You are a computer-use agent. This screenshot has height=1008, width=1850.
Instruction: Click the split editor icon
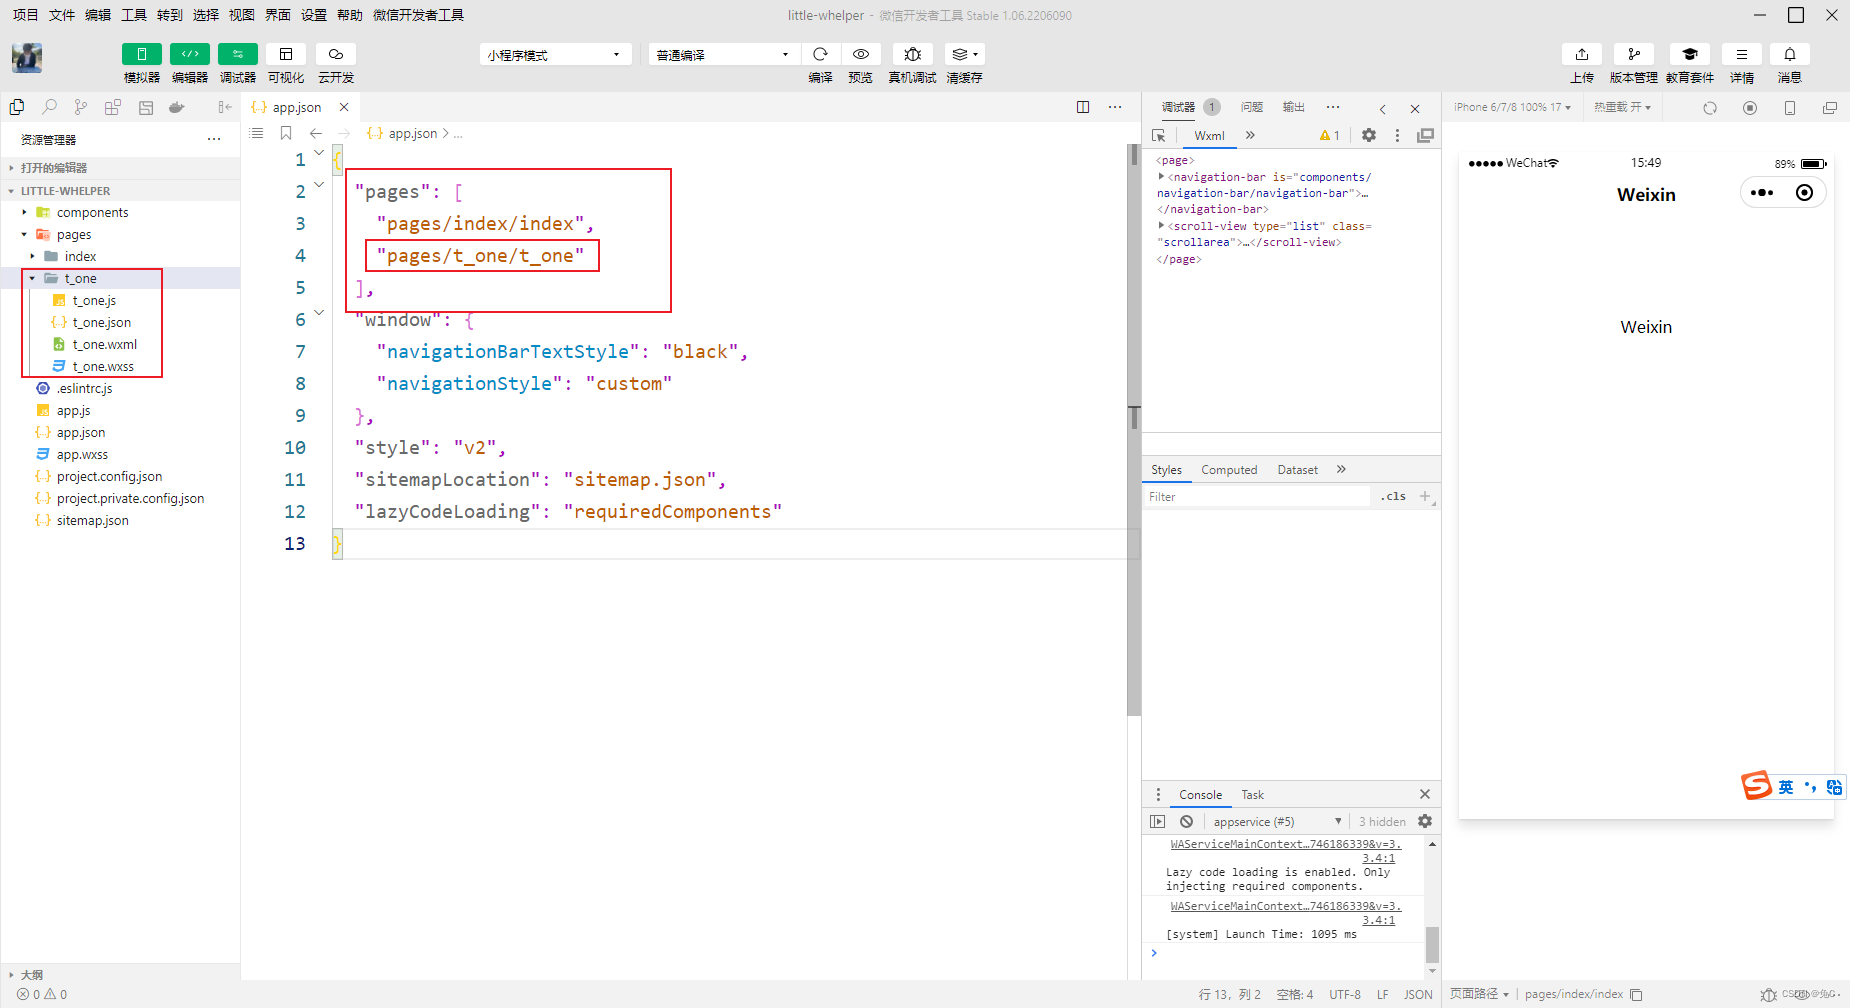[1083, 107]
